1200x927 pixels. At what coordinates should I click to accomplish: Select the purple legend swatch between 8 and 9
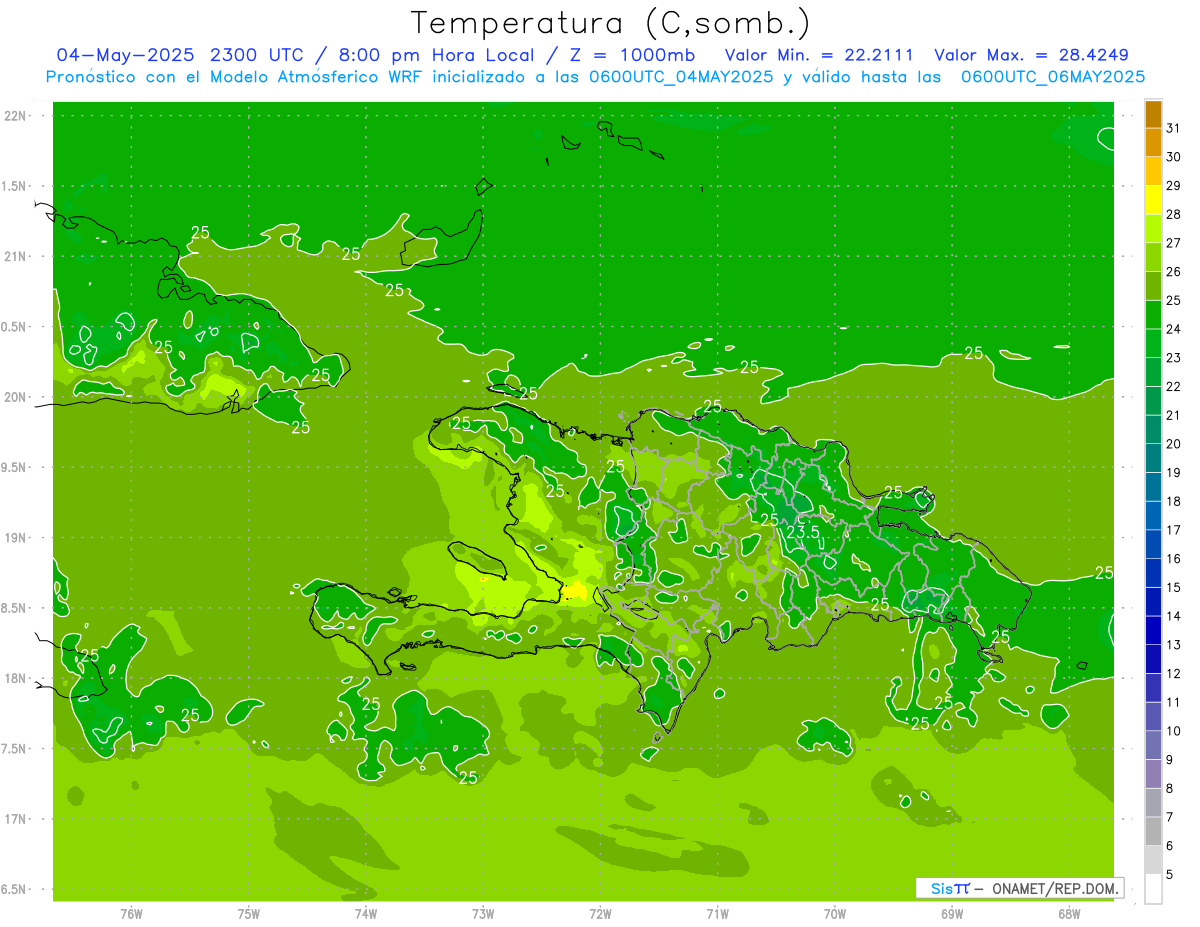pos(1153,774)
